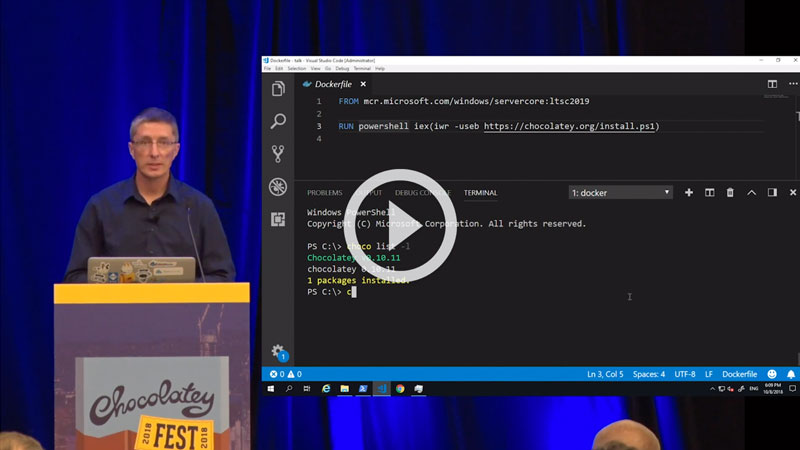Screen dimensions: 800x450
Task: Open the Extensions view in the activity bar
Action: tap(278, 219)
